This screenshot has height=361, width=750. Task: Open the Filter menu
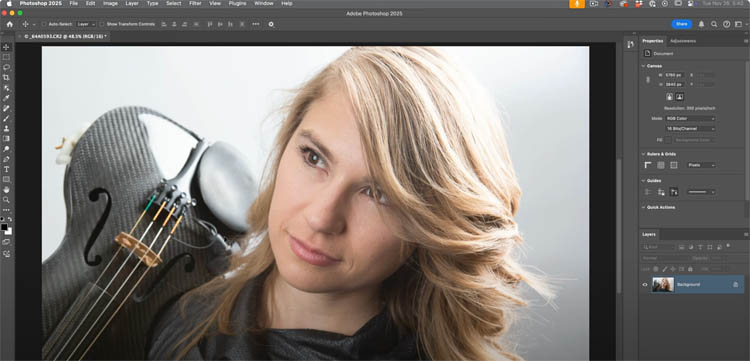click(195, 3)
